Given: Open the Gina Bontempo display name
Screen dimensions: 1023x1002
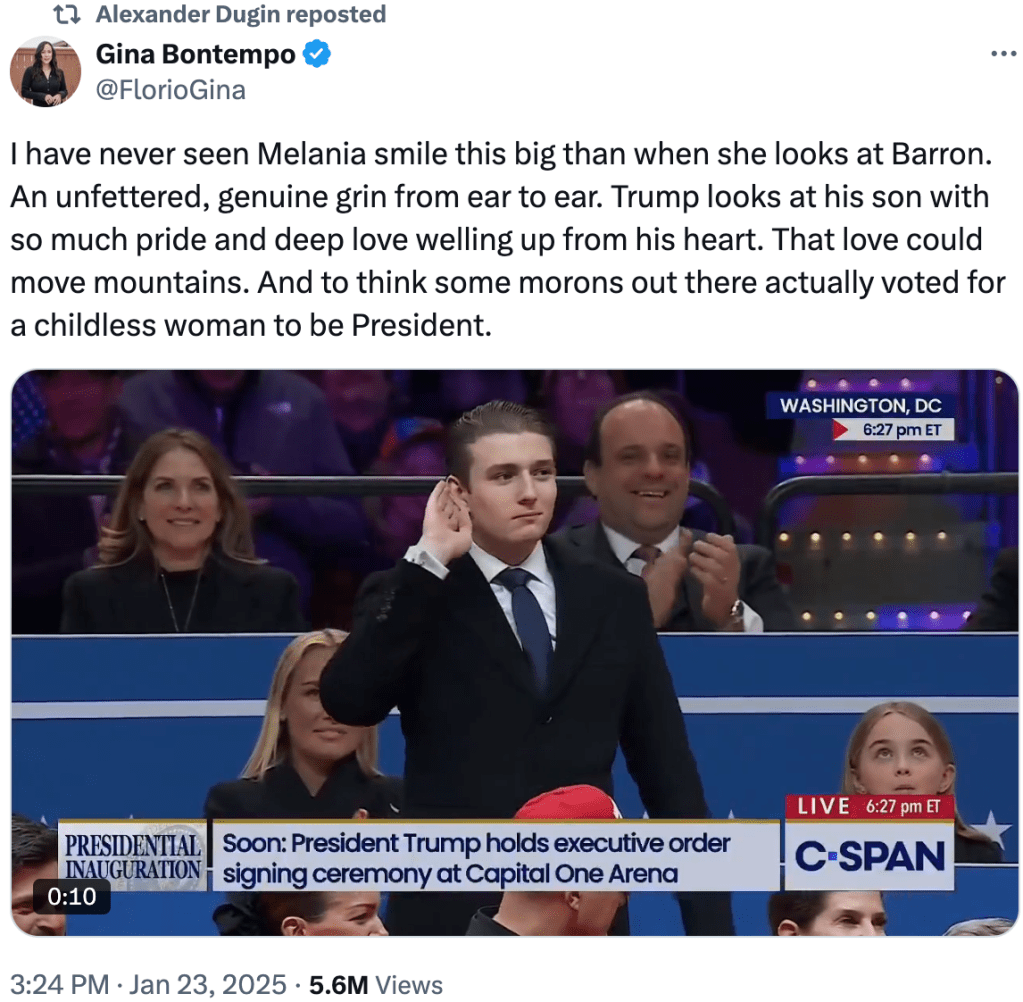Looking at the screenshot, I should click(x=195, y=55).
